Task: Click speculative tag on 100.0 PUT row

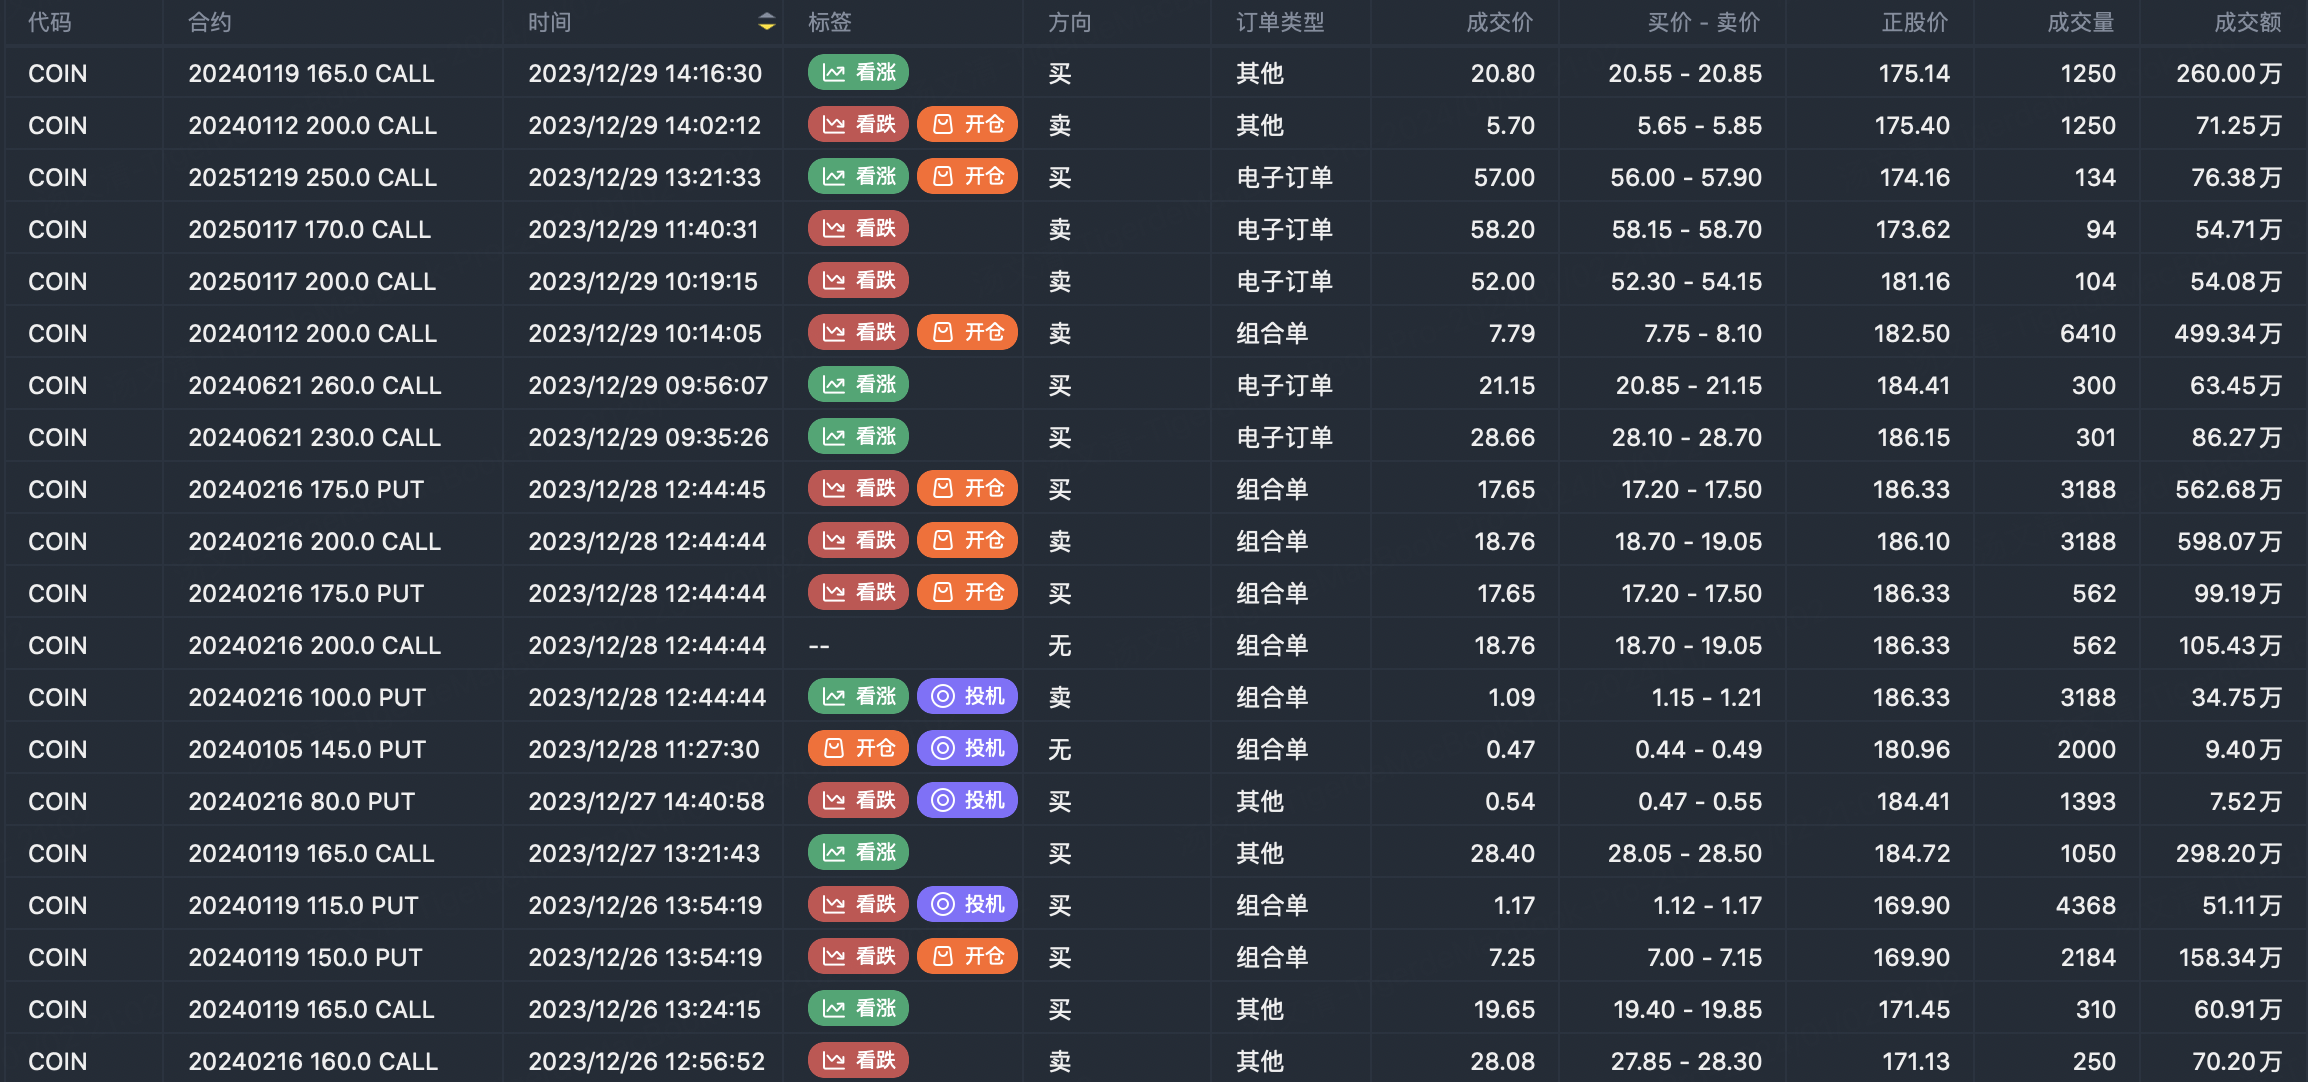Action: click(967, 697)
